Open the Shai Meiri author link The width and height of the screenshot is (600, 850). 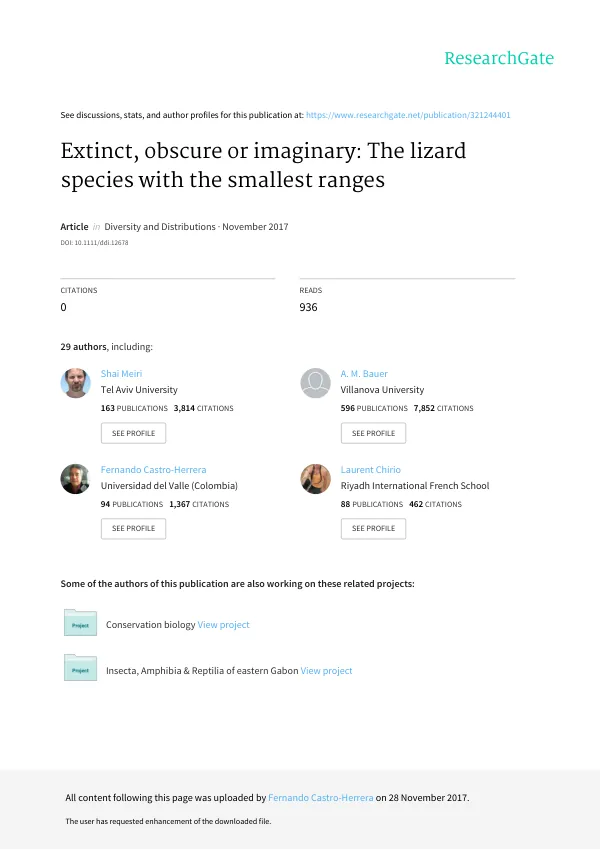coord(121,374)
